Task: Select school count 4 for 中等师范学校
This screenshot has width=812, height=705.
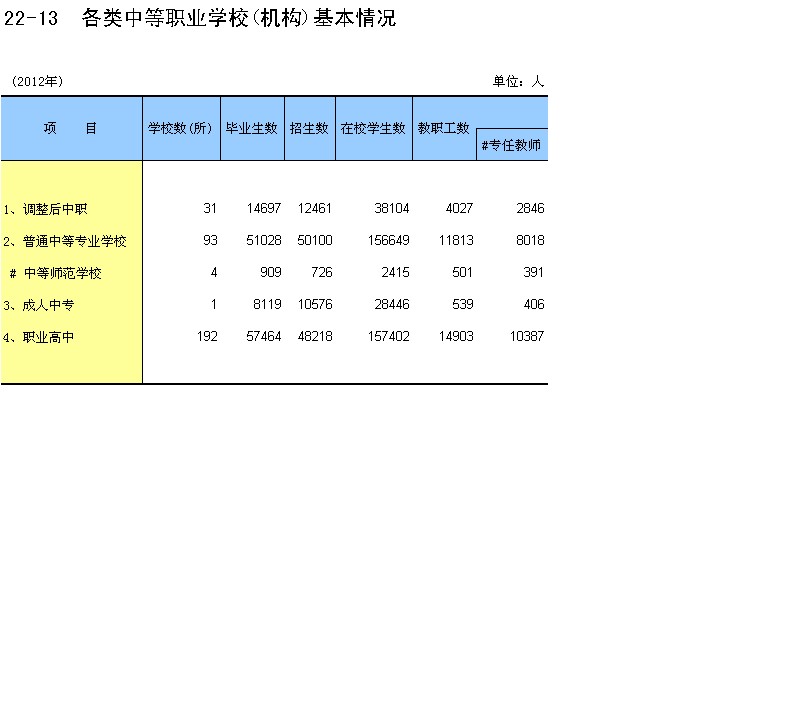Action: coord(214,272)
